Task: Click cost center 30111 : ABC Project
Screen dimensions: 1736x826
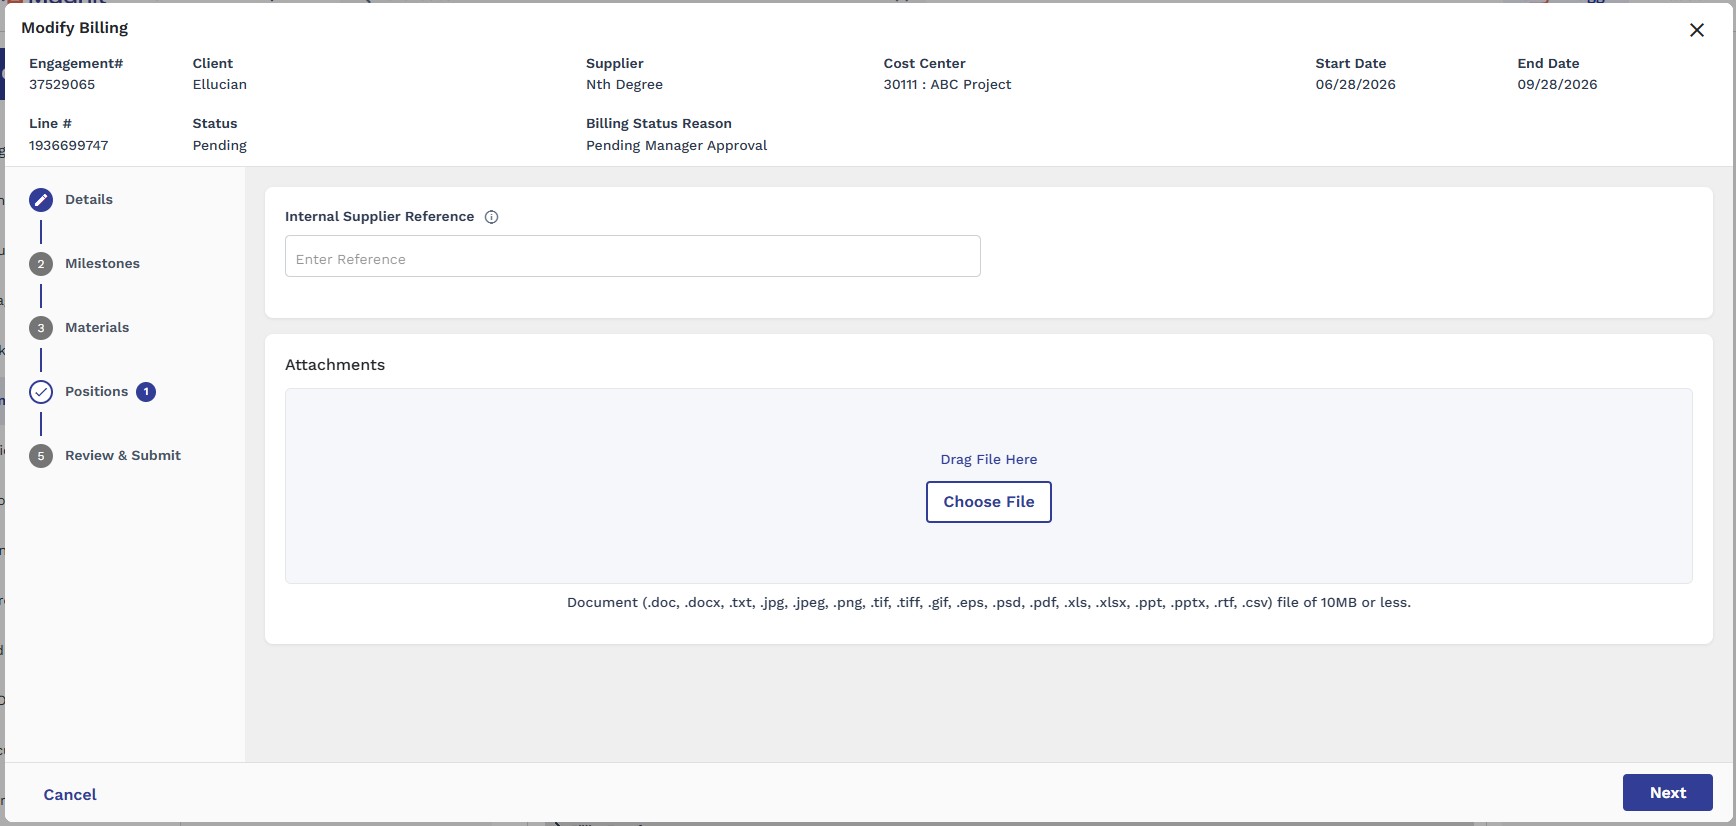Action: (x=947, y=85)
